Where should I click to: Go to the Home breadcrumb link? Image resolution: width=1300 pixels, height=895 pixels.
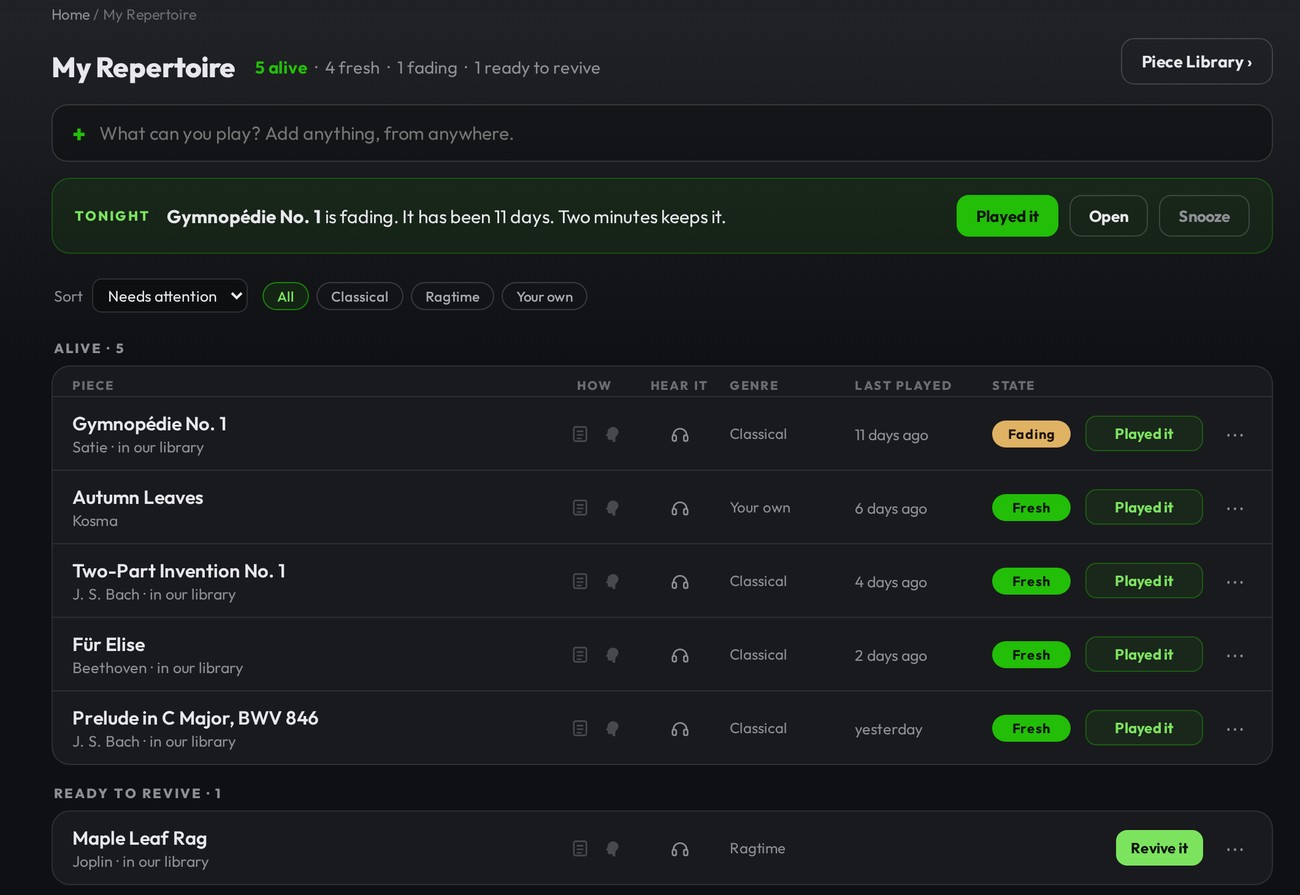pos(71,14)
